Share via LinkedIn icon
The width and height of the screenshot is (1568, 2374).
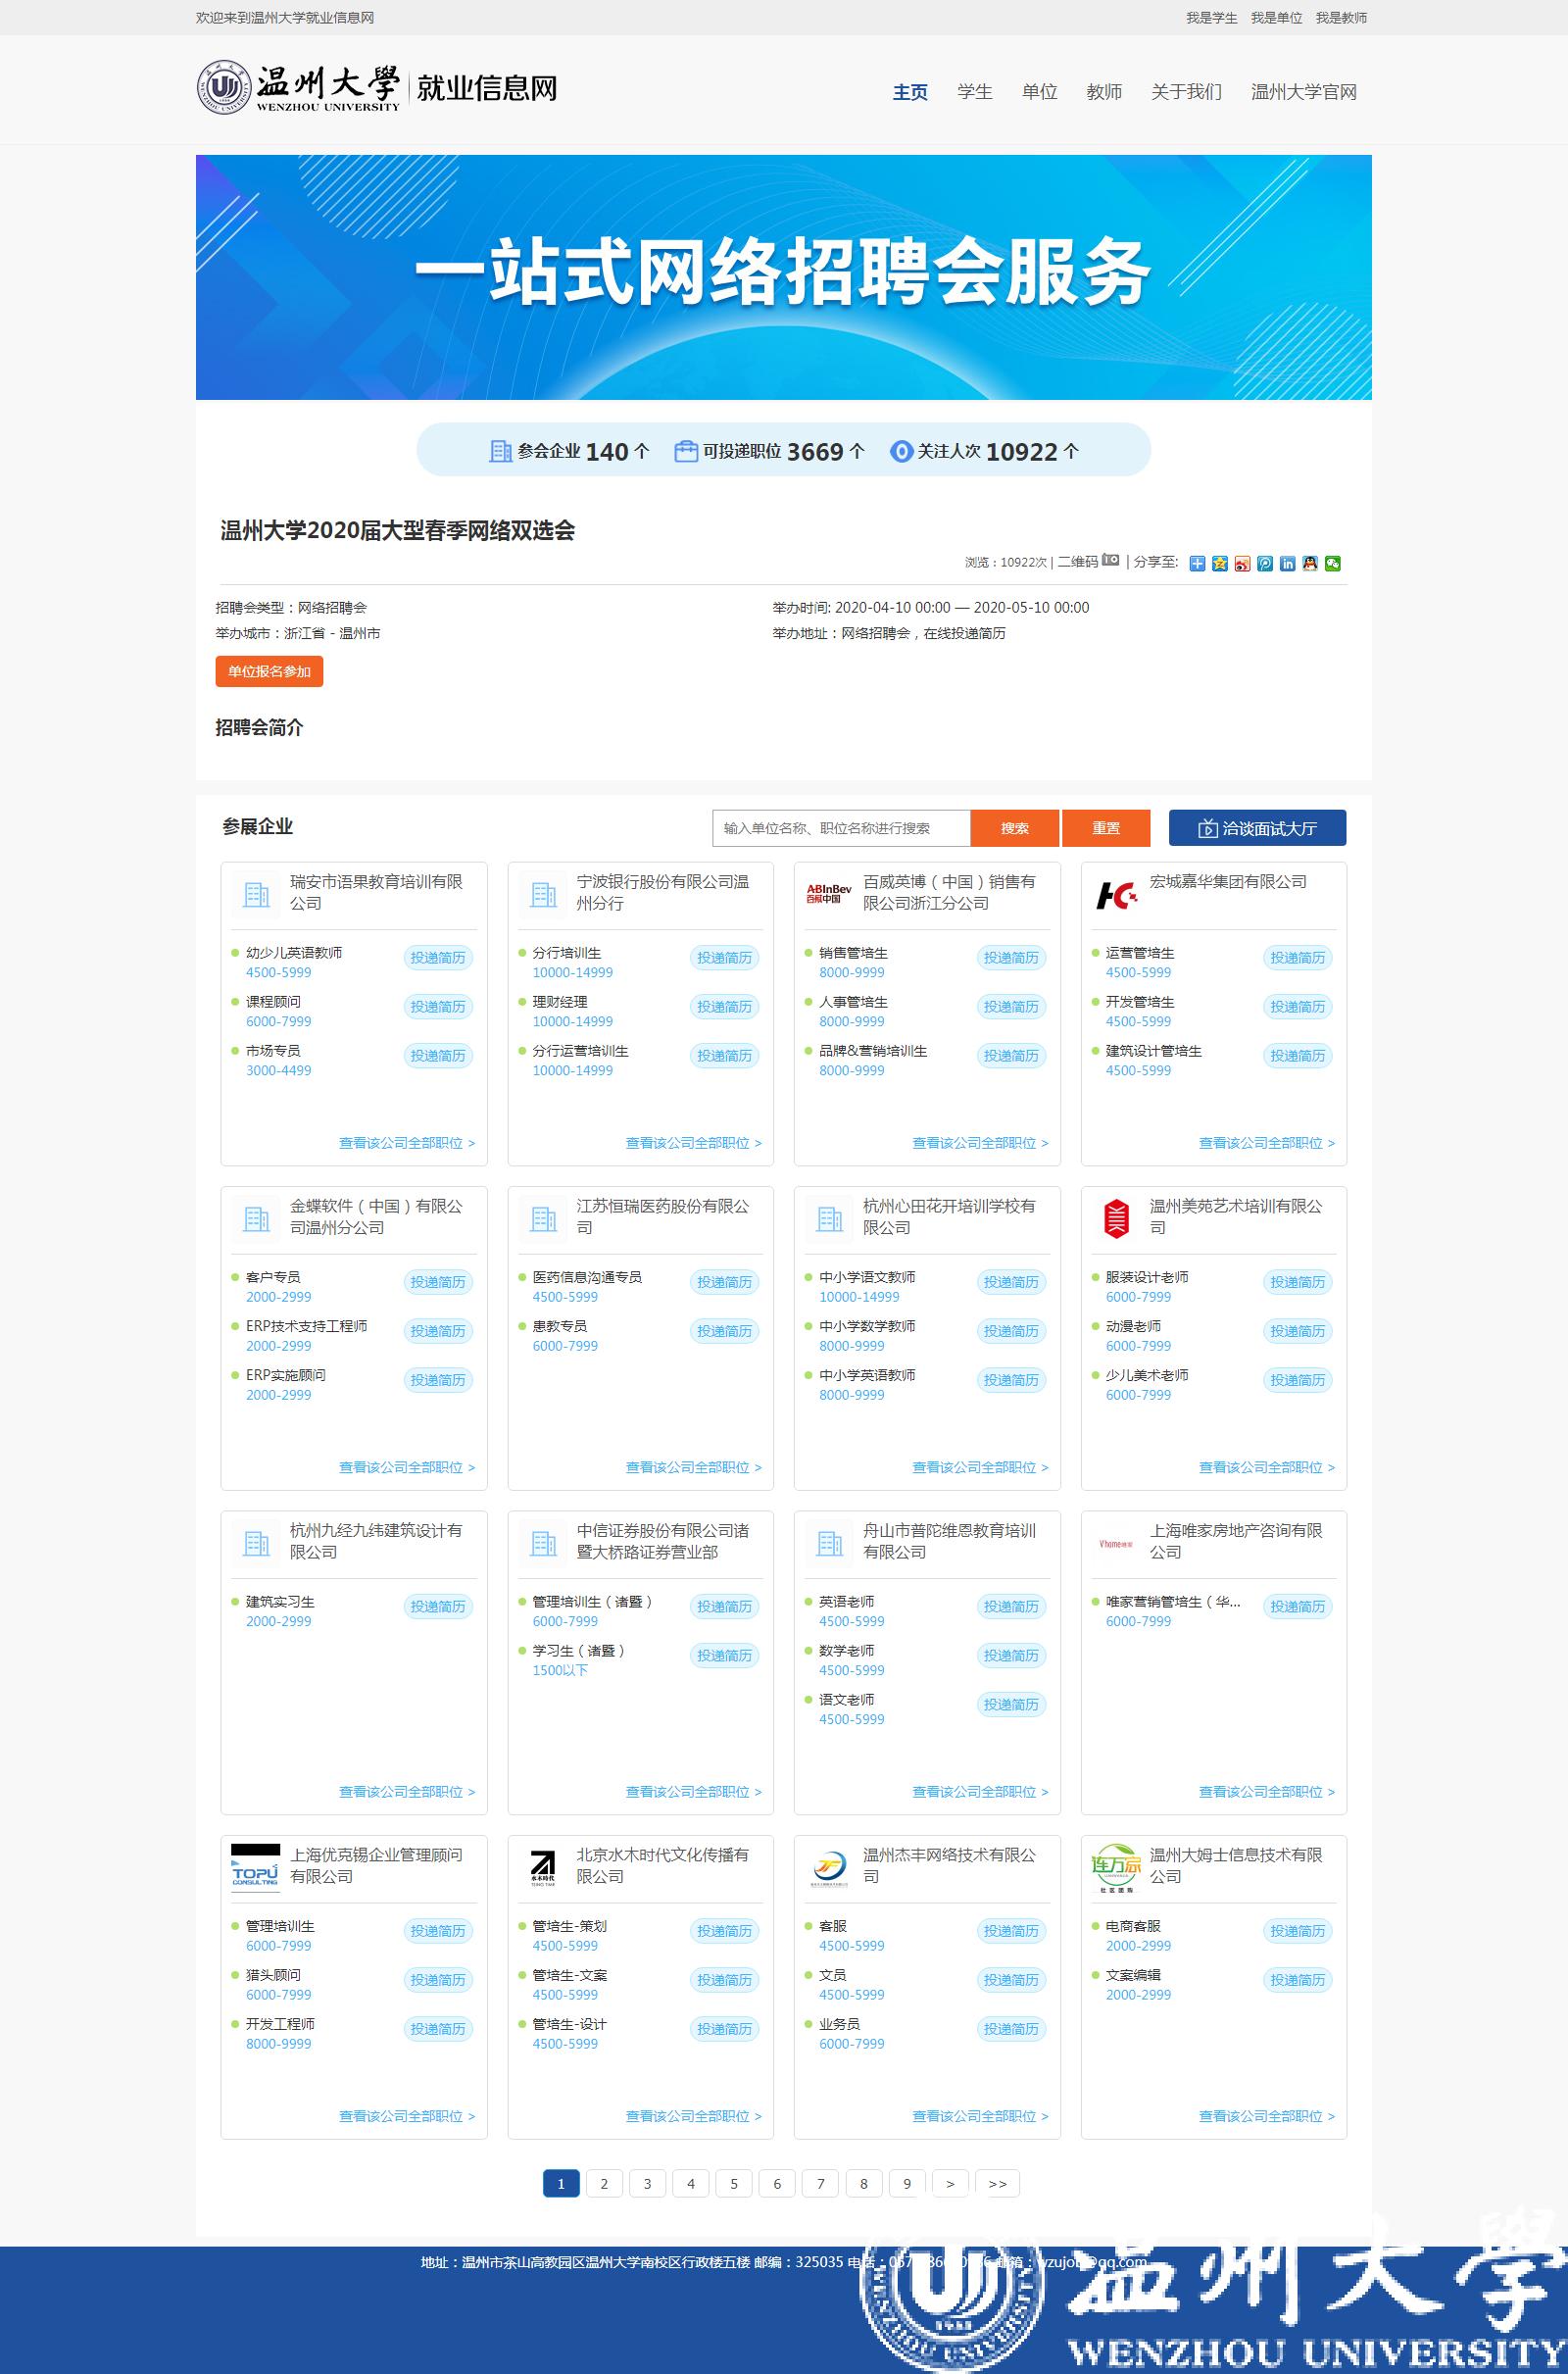[1287, 564]
